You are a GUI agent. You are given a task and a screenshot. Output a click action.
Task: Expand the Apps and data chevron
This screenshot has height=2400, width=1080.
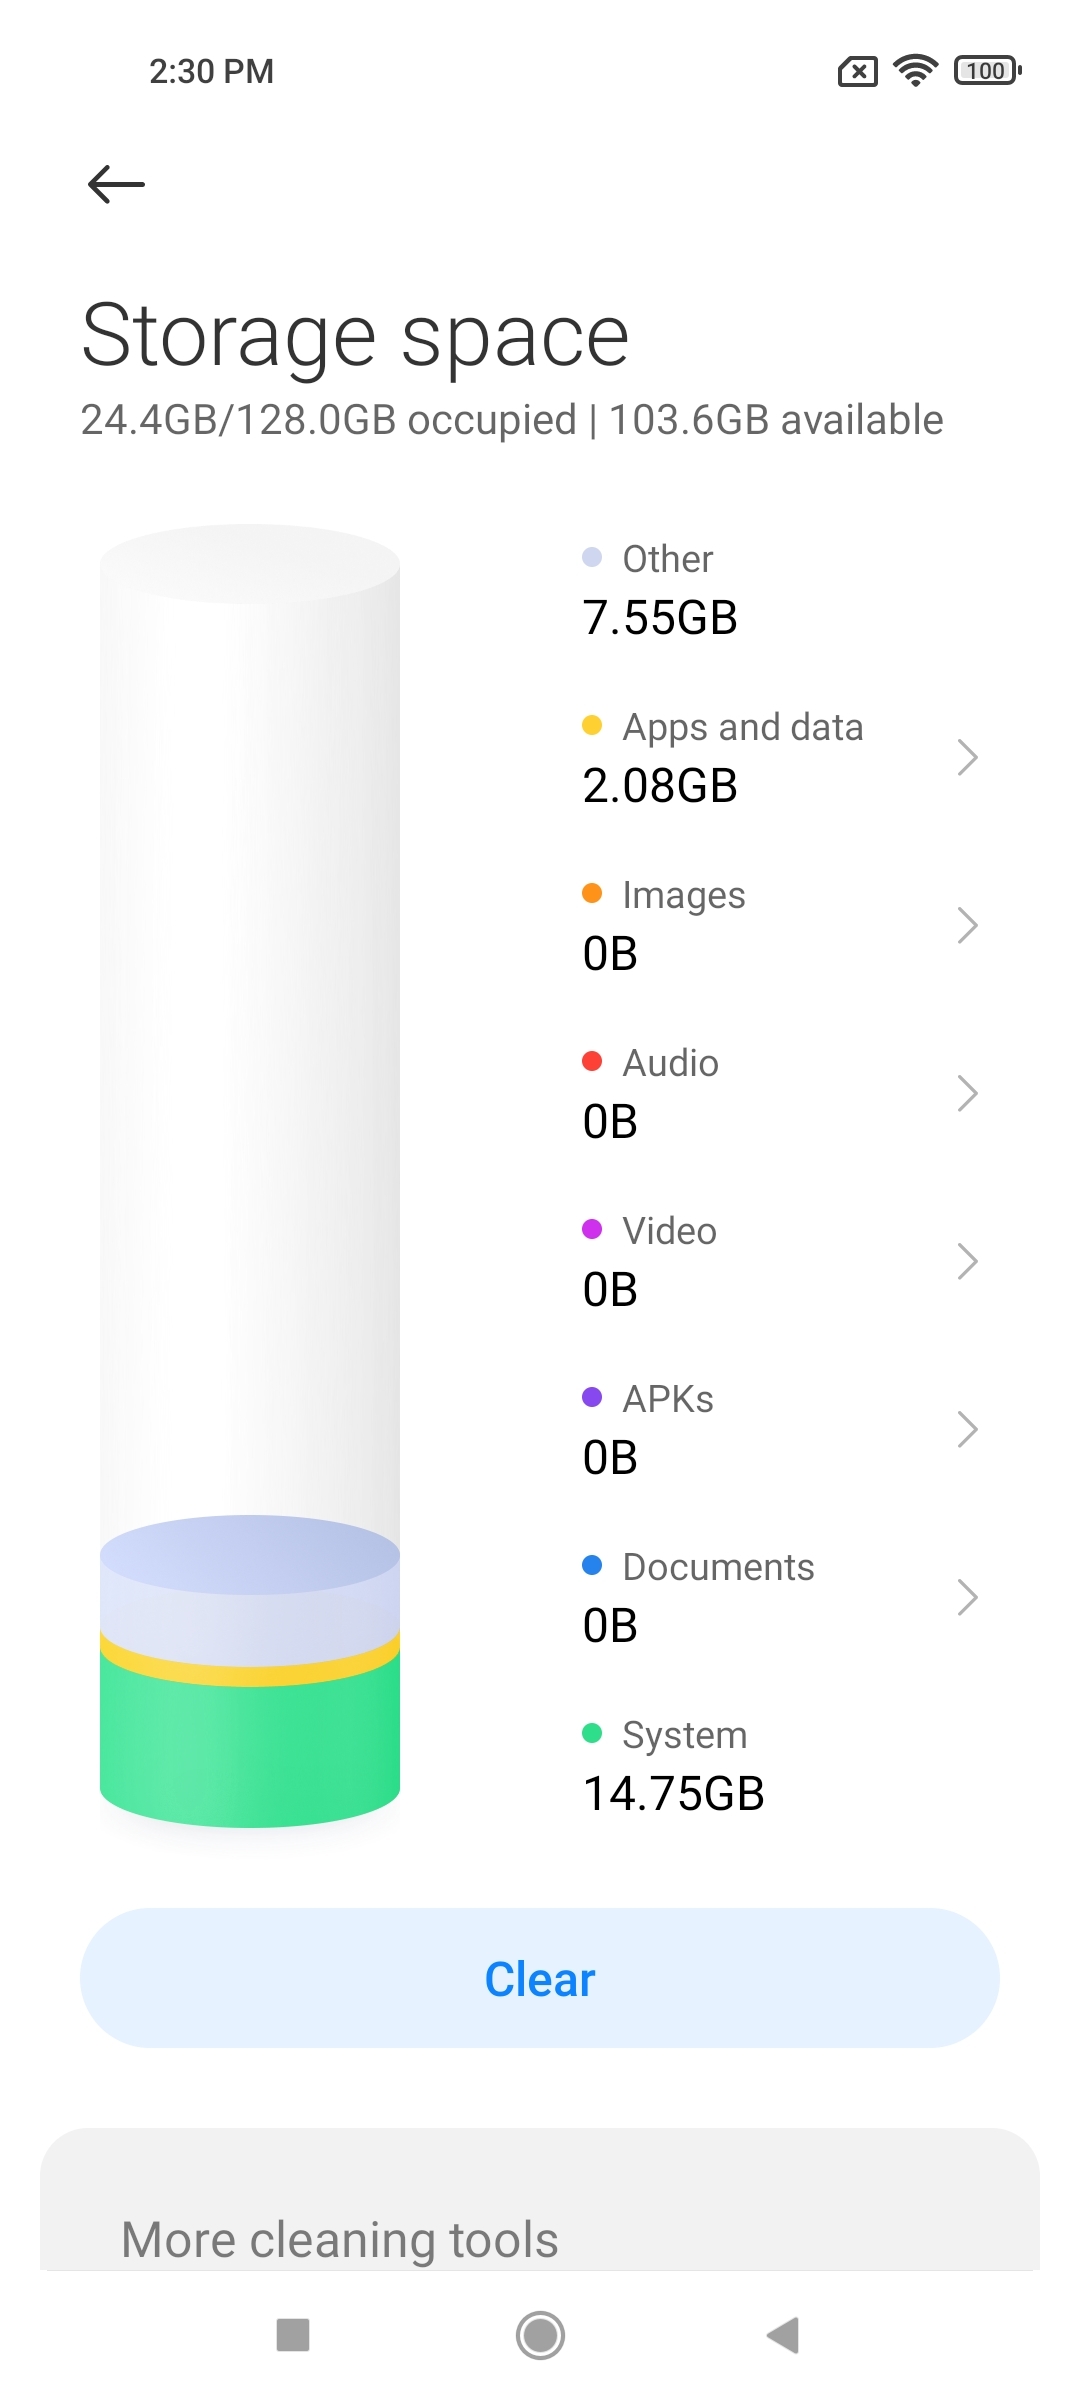966,757
